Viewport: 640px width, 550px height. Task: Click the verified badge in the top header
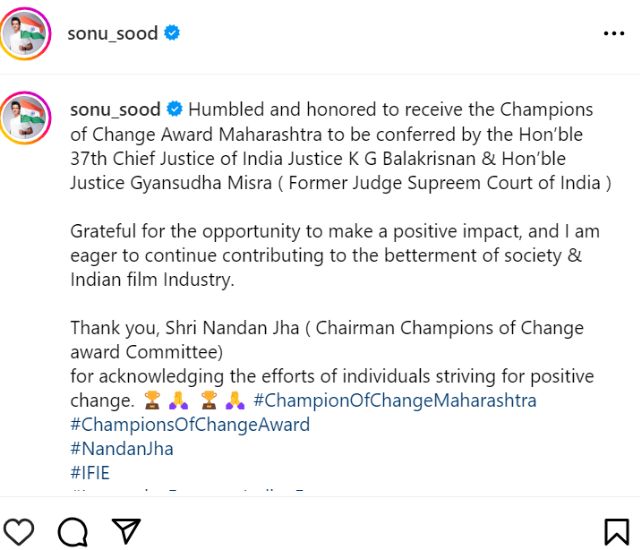(x=173, y=33)
